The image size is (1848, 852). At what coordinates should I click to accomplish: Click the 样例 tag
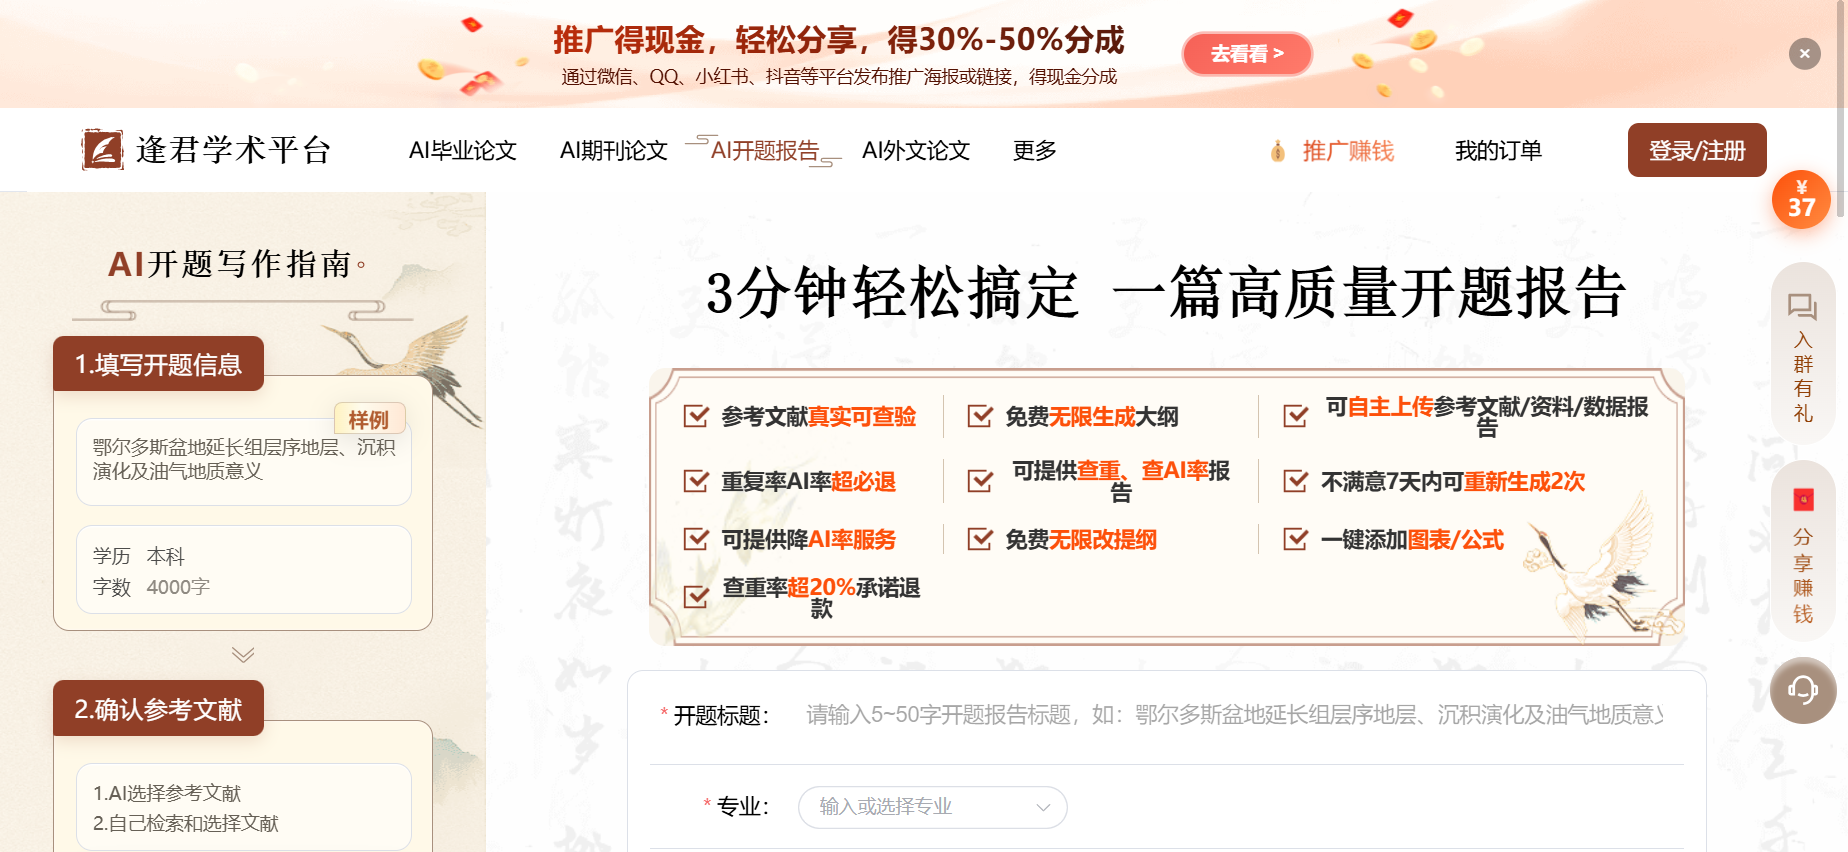[x=369, y=419]
